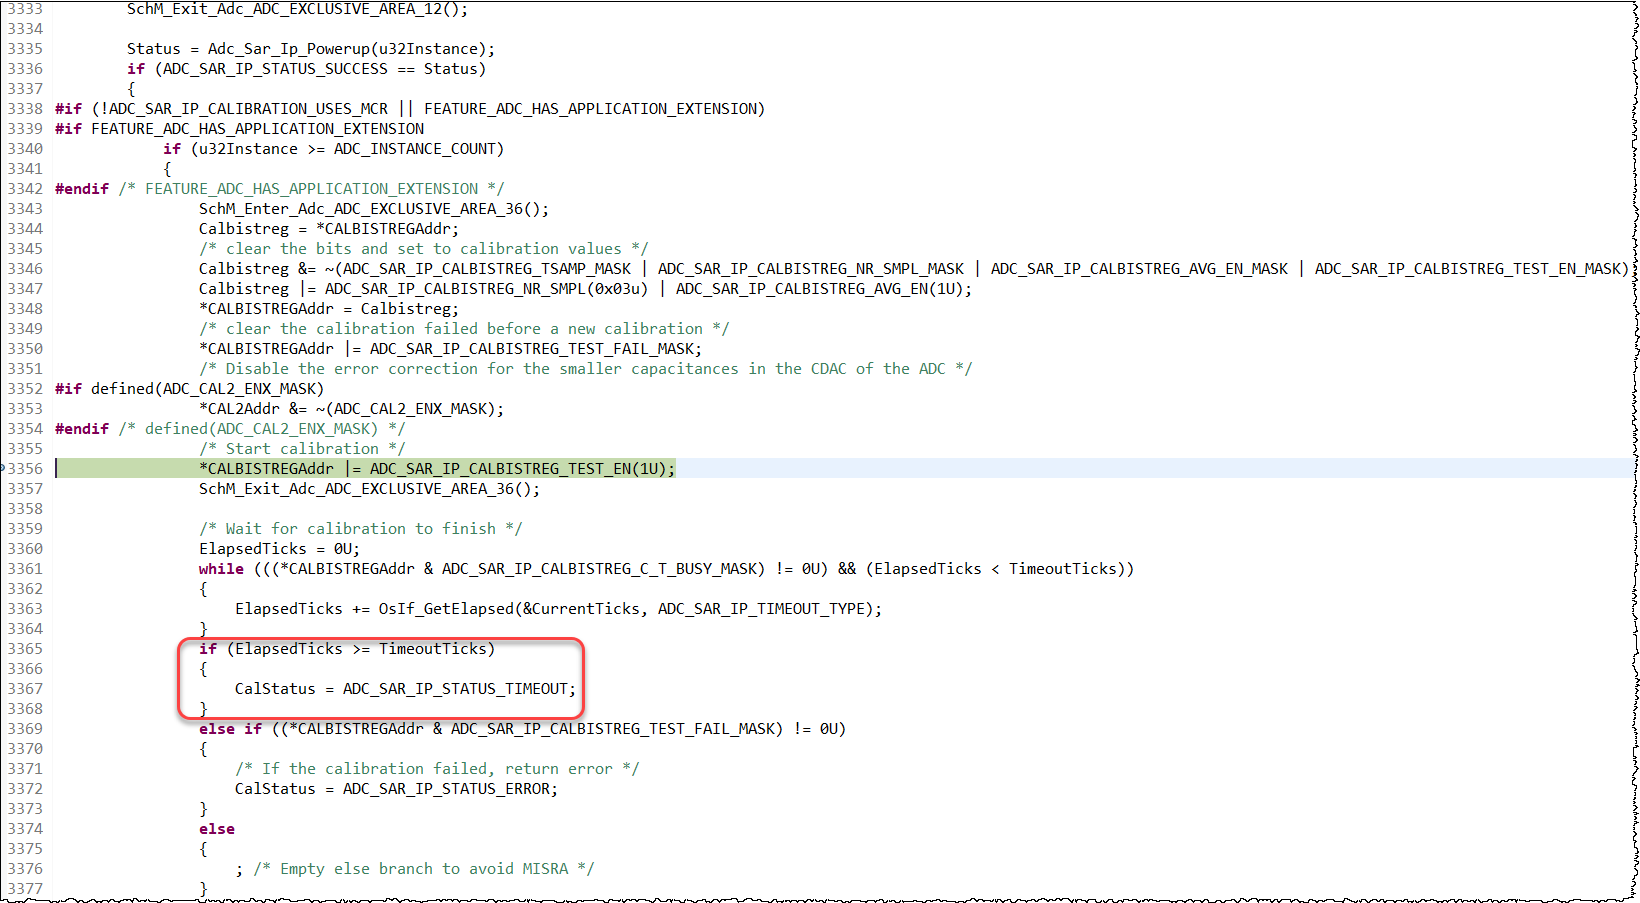Select the else keyword on line 3374

click(x=216, y=828)
